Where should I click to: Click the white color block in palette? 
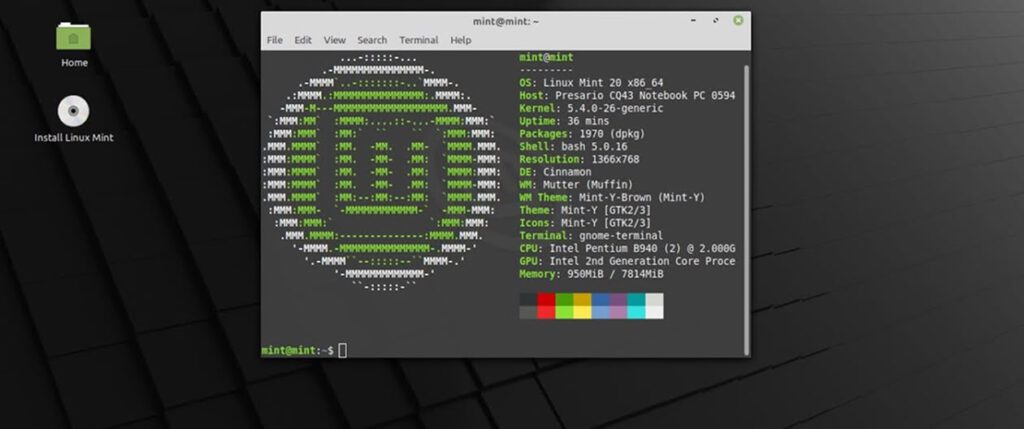[654, 312]
